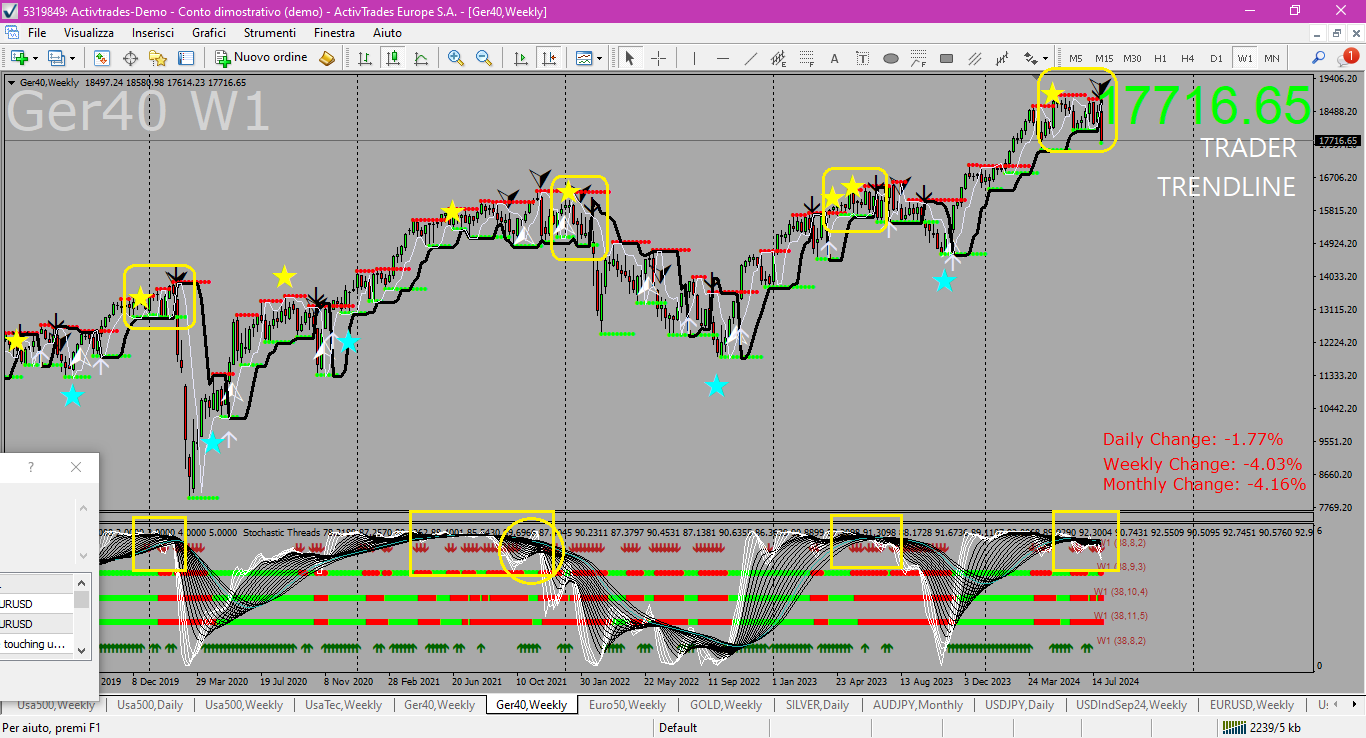The width and height of the screenshot is (1366, 738).
Task: Set timeframe to MN
Action: pos(1272,58)
